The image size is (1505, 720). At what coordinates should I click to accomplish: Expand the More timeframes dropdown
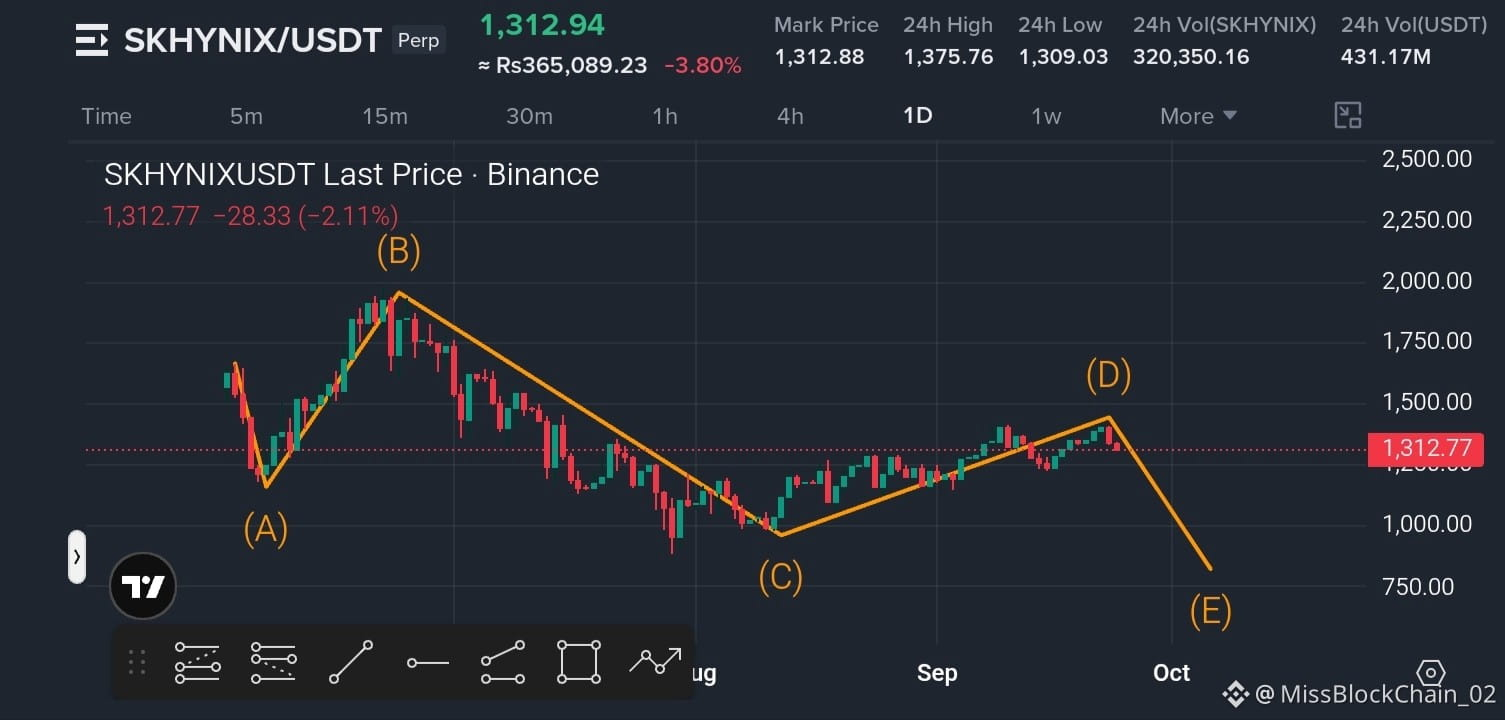pyautogui.click(x=1198, y=116)
